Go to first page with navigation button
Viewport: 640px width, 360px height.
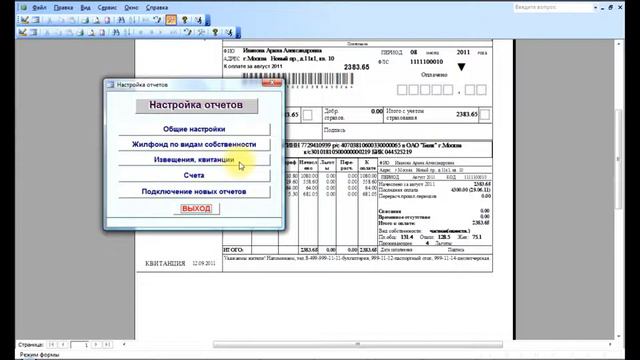(51, 345)
